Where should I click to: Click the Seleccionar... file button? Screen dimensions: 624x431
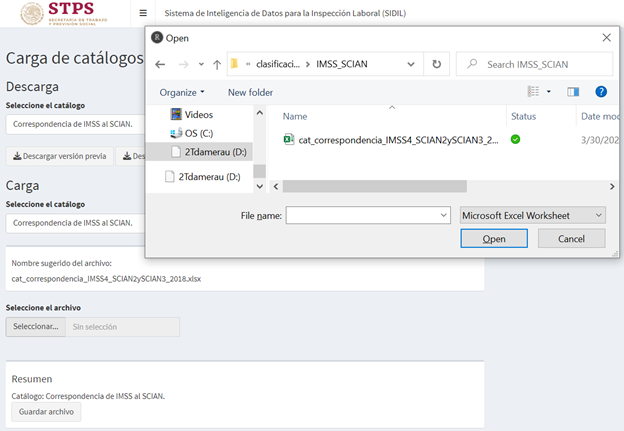(x=35, y=327)
